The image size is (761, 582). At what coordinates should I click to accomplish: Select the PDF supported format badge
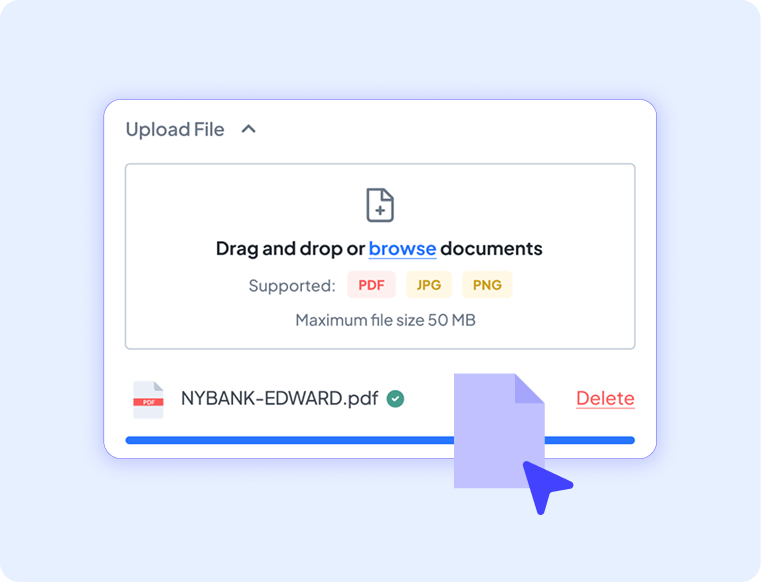(x=371, y=285)
